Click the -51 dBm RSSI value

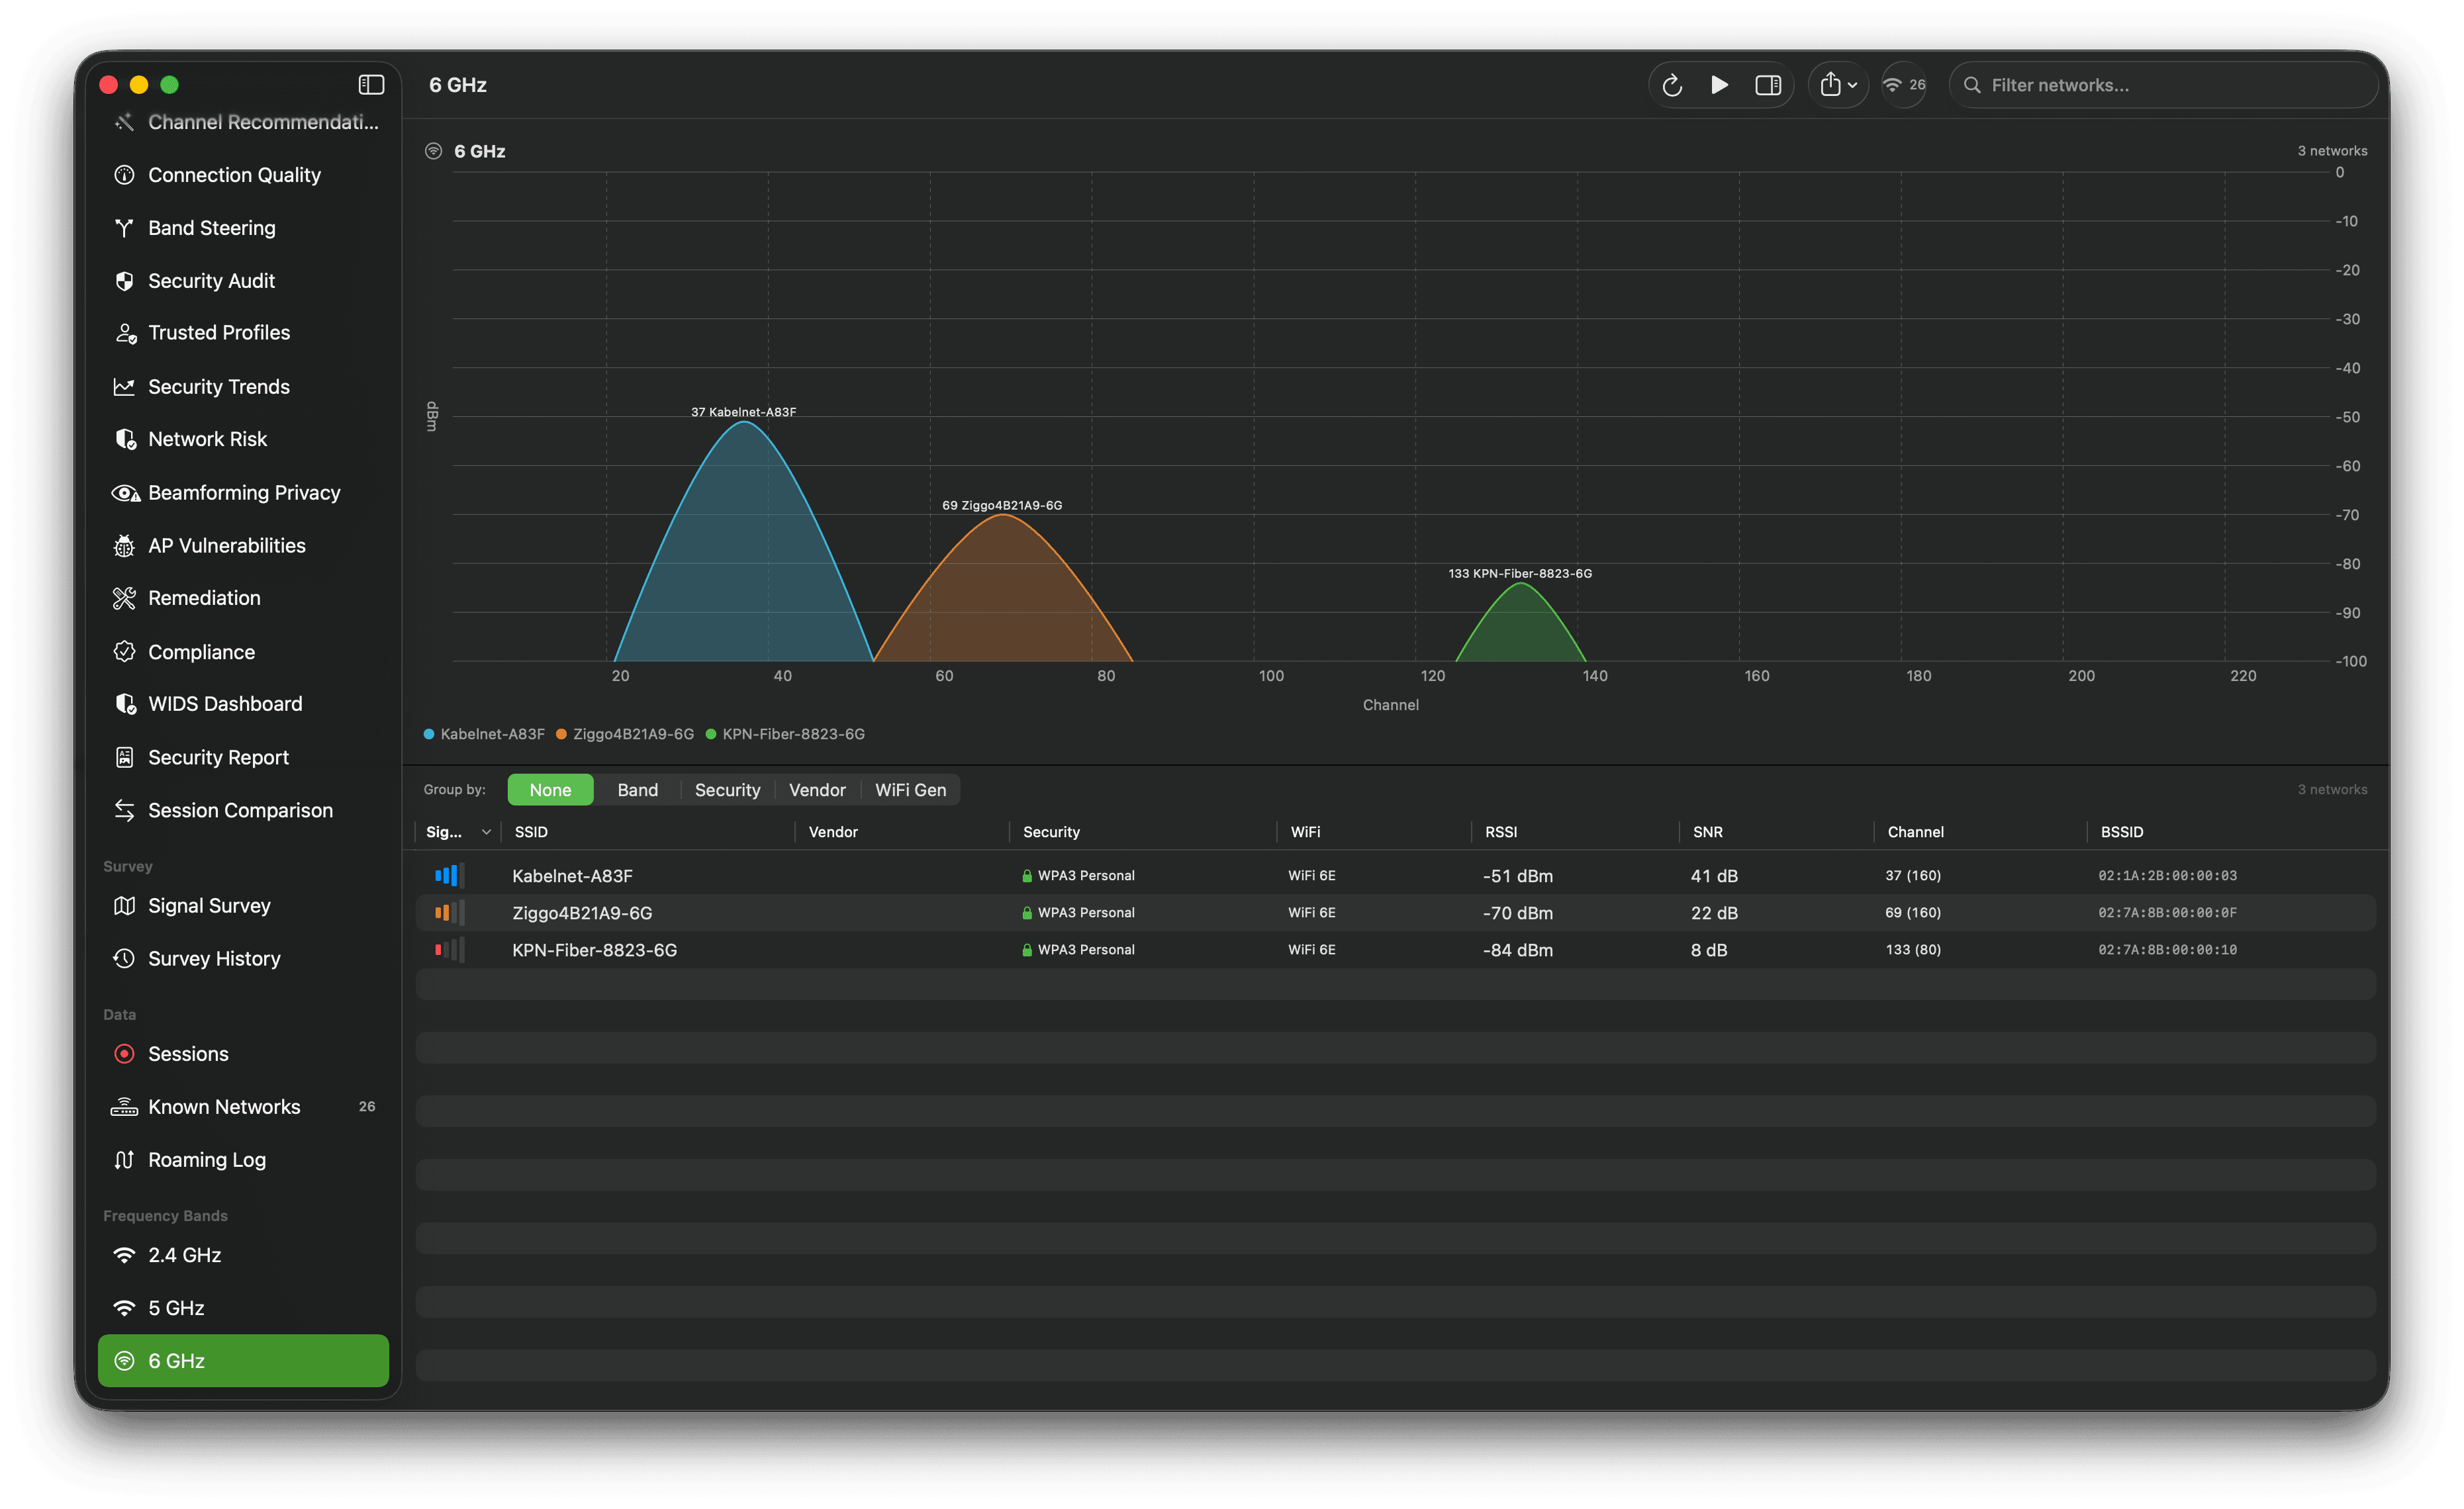pyautogui.click(x=1517, y=876)
